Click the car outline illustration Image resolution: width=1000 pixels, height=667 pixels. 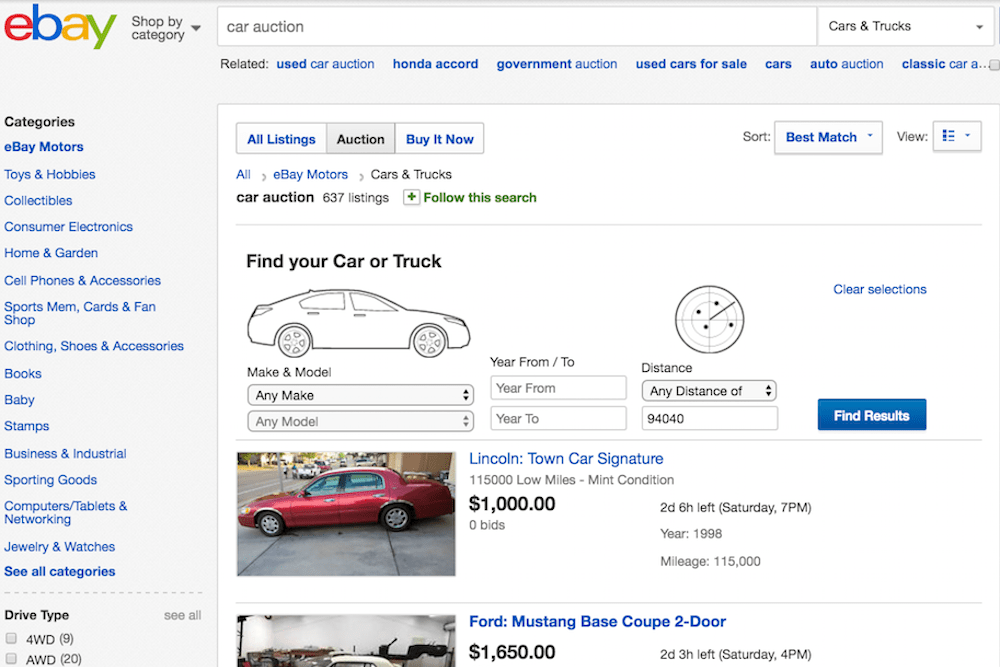click(x=358, y=323)
